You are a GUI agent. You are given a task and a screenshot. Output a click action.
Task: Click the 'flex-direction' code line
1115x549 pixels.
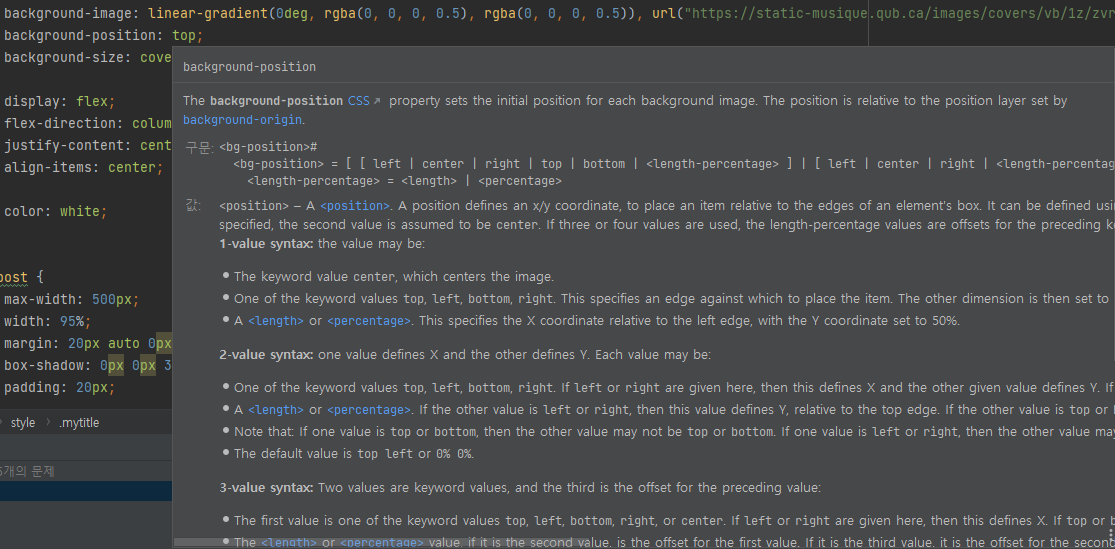87,124
